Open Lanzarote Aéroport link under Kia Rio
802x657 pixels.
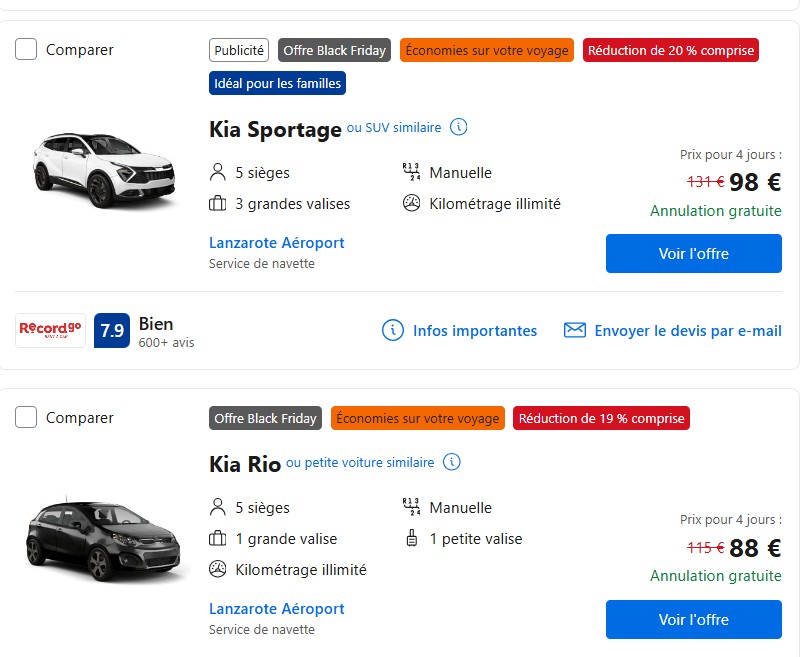pos(276,609)
